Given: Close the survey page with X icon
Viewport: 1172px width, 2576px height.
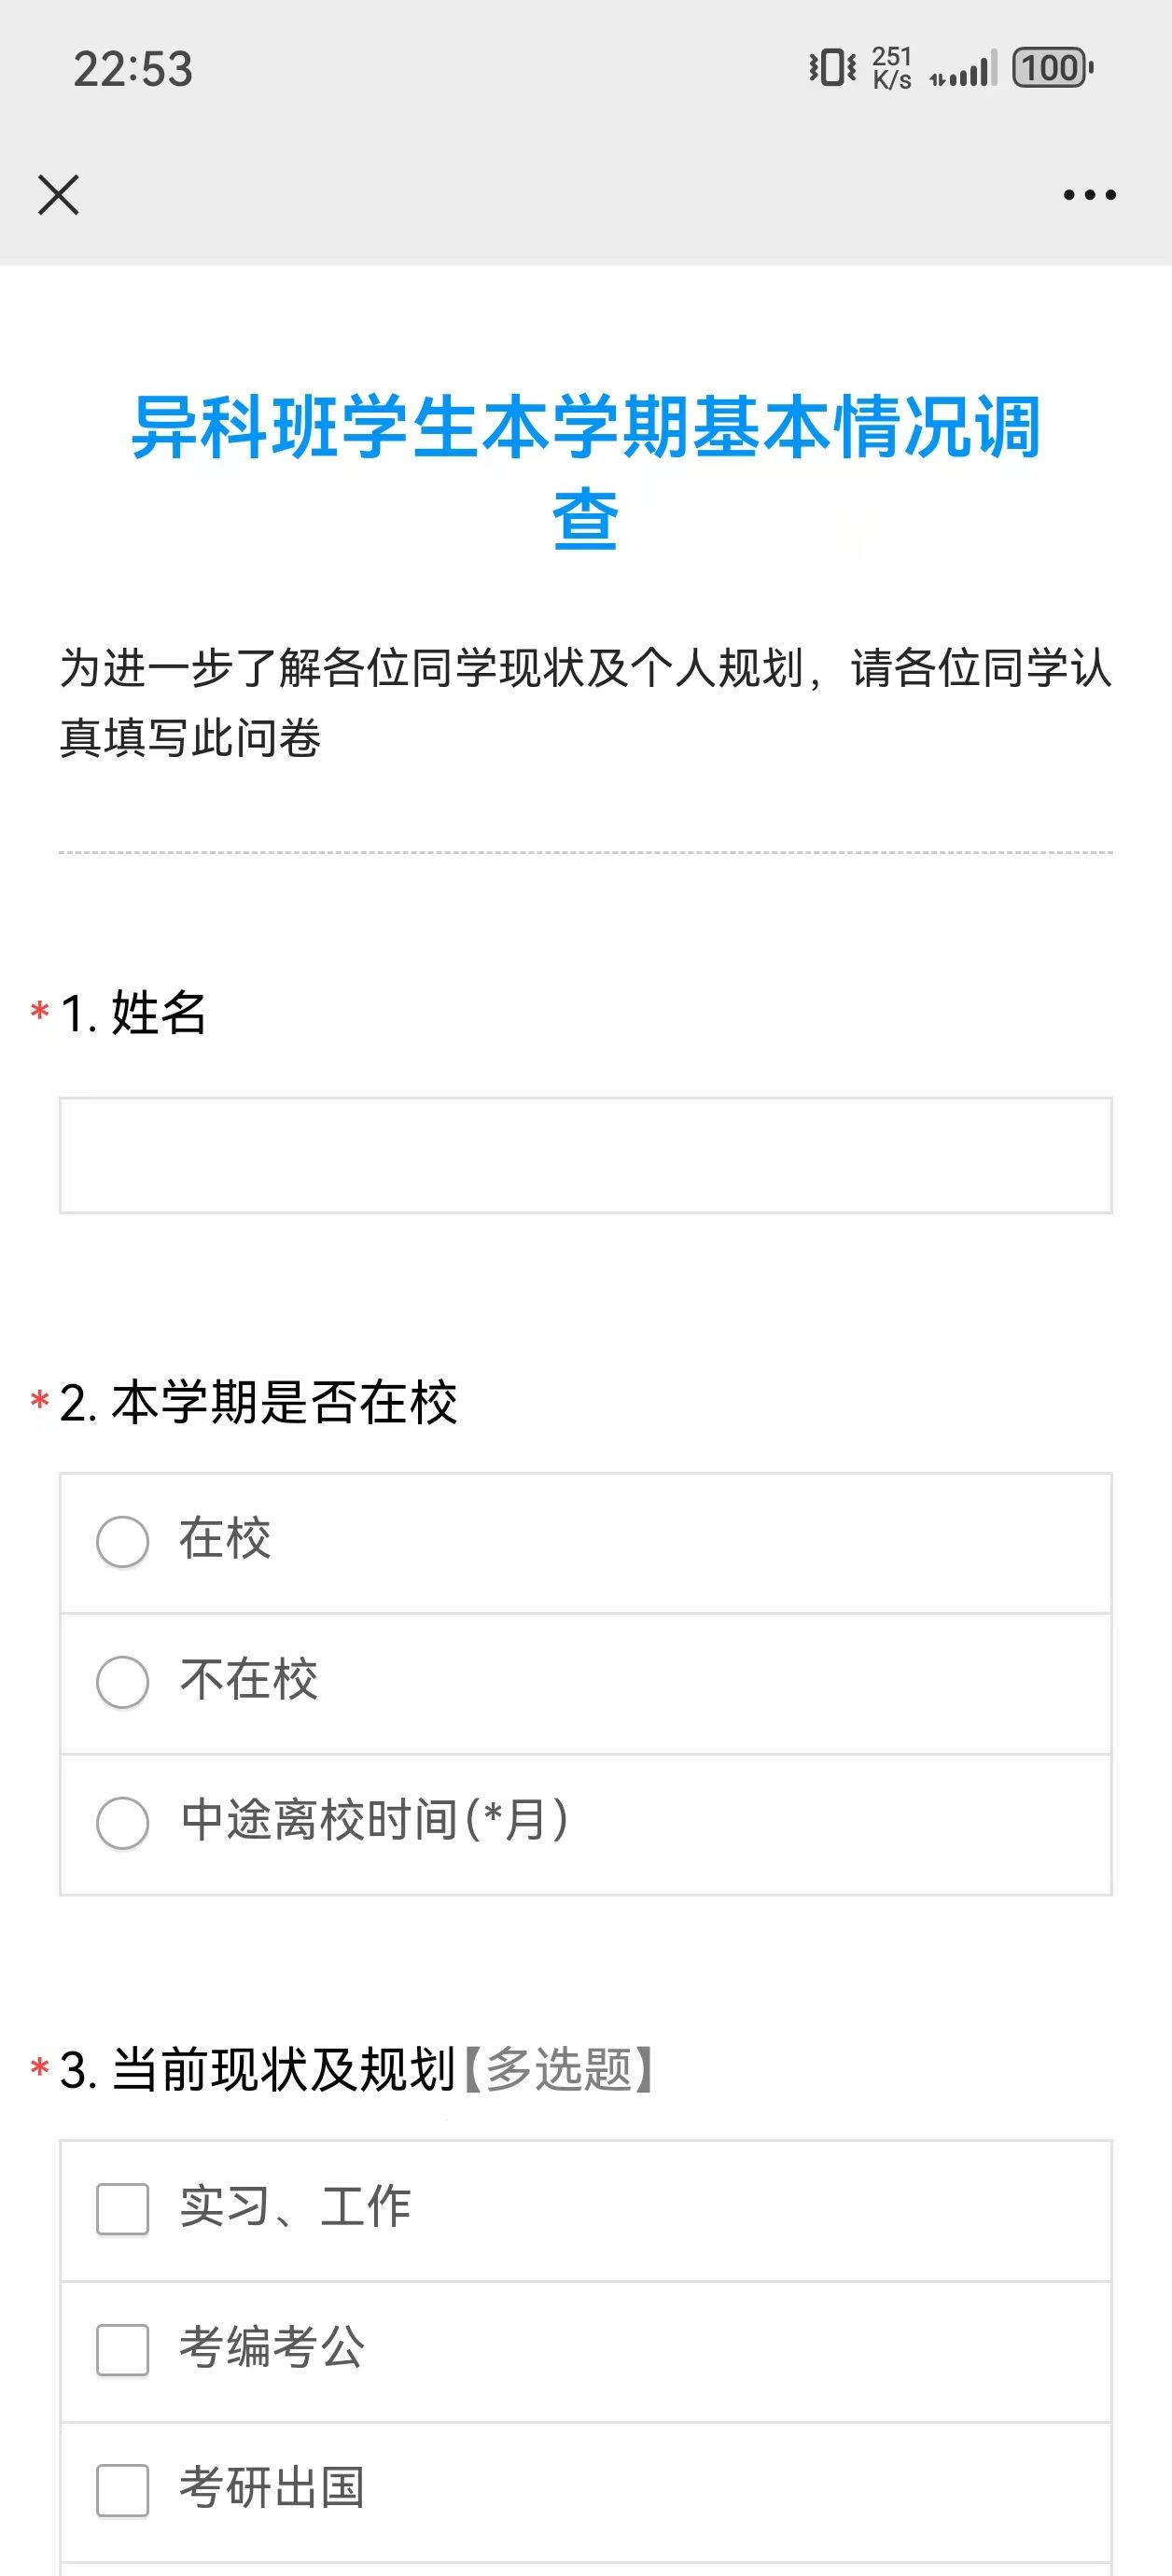Looking at the screenshot, I should [58, 195].
